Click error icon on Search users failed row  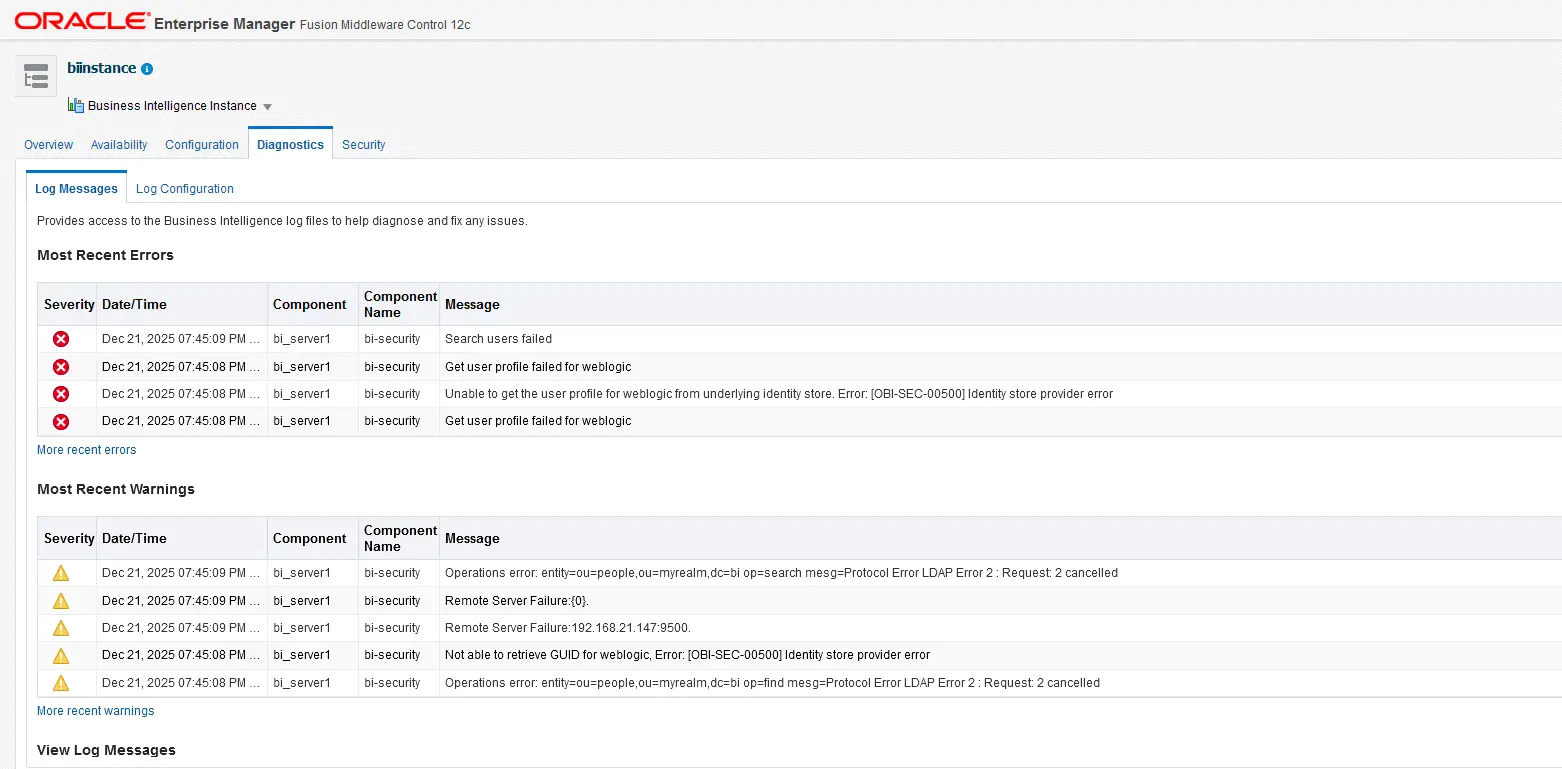[x=61, y=339]
